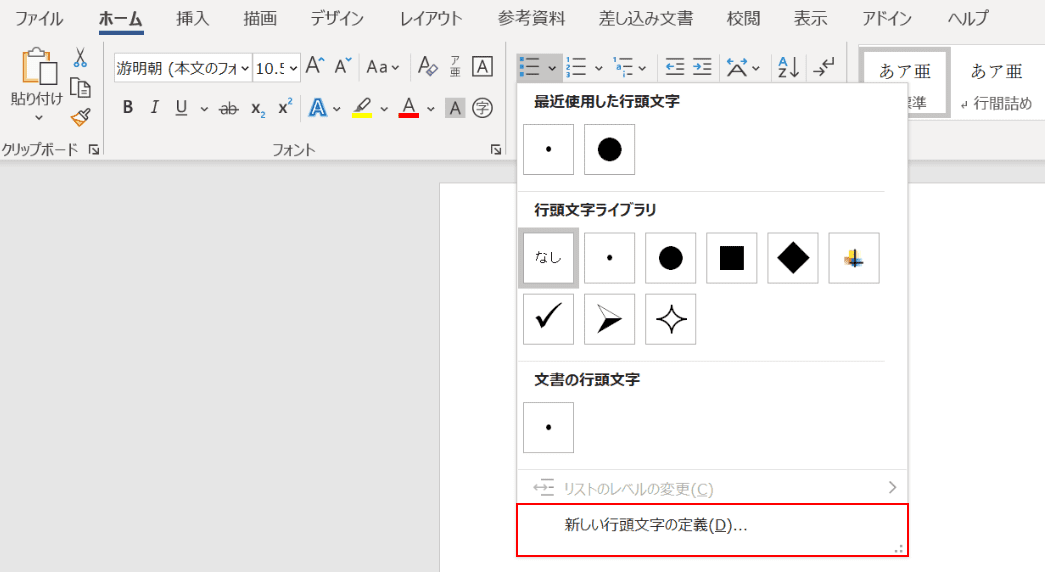The width and height of the screenshot is (1045, 572).
Task: Switch to the レイアウト tab
Action: (x=431, y=19)
